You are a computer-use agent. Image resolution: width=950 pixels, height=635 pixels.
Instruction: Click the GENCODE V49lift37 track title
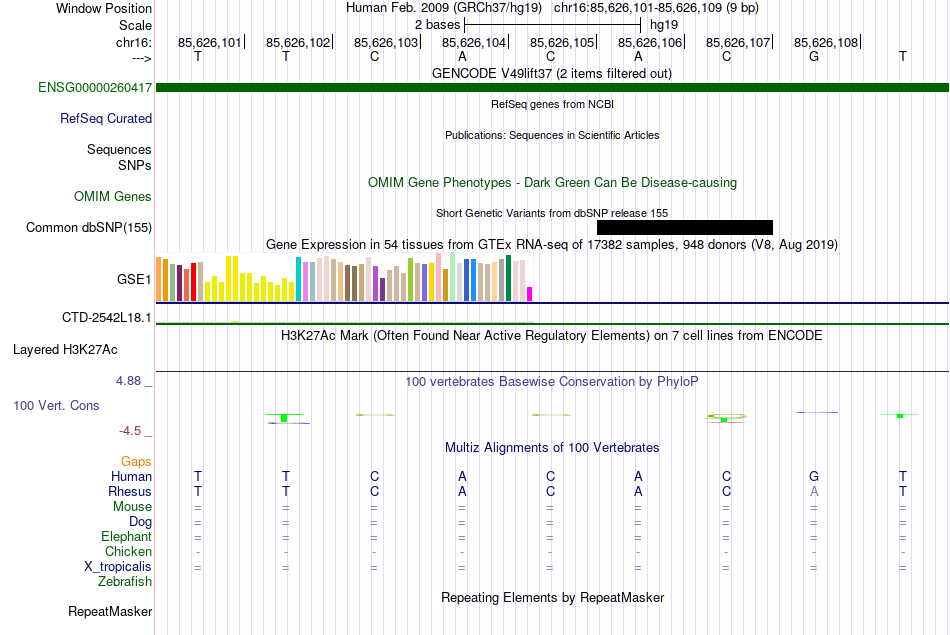(x=552, y=74)
